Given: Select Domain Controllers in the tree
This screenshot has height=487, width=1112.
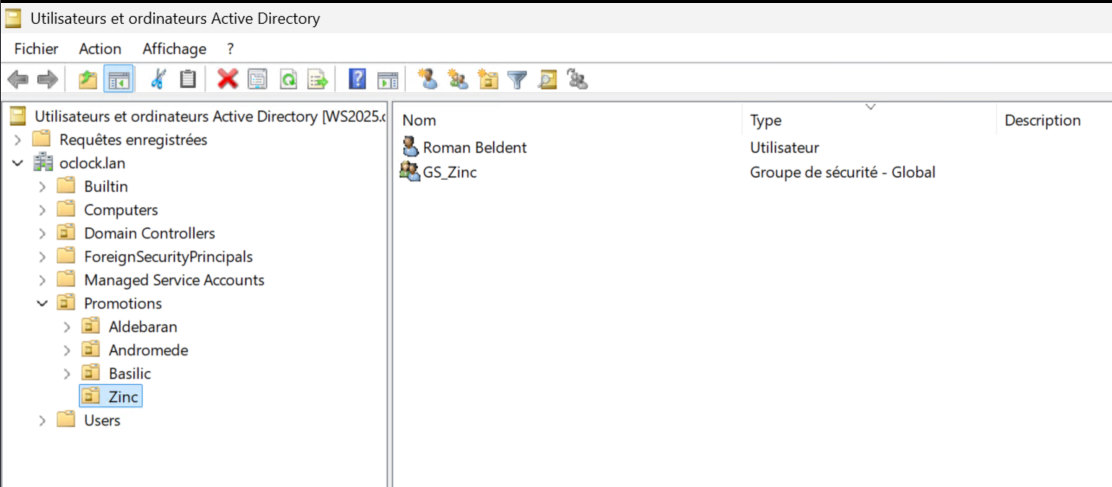Looking at the screenshot, I should [x=149, y=233].
